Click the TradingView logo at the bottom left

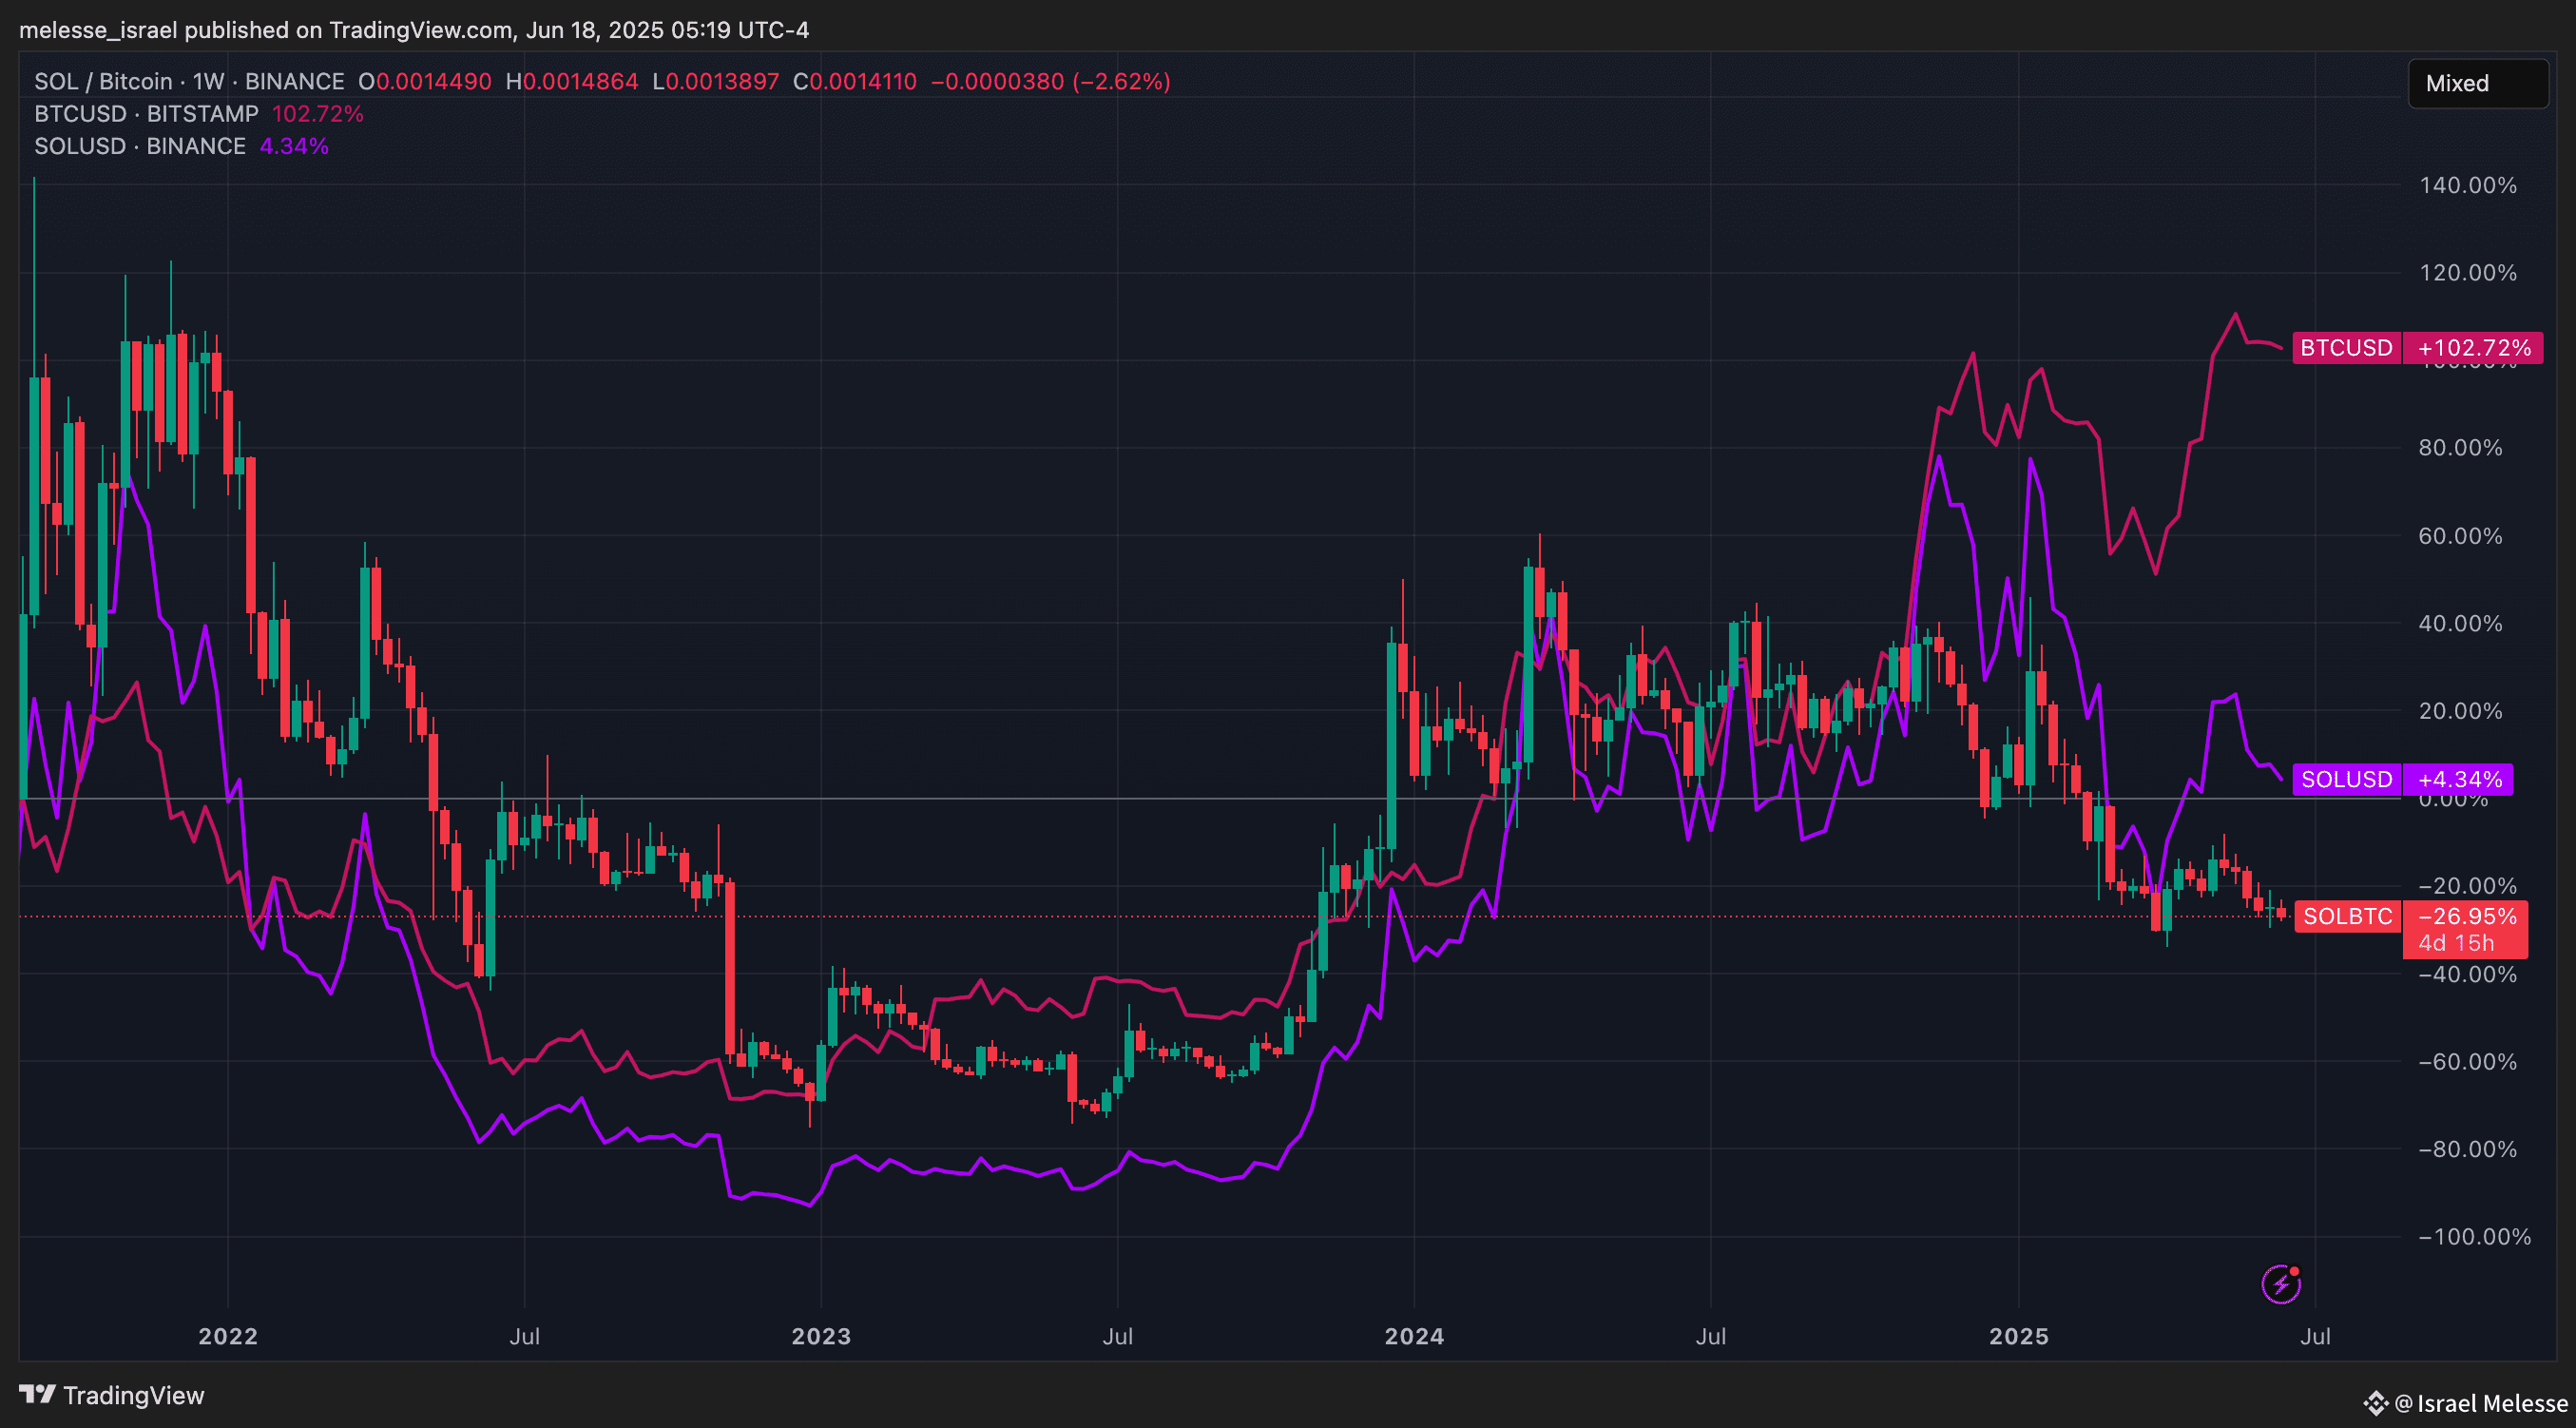(111, 1395)
